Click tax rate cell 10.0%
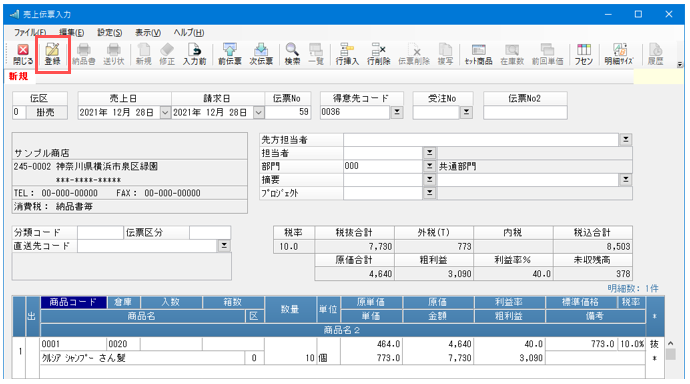 (632, 344)
